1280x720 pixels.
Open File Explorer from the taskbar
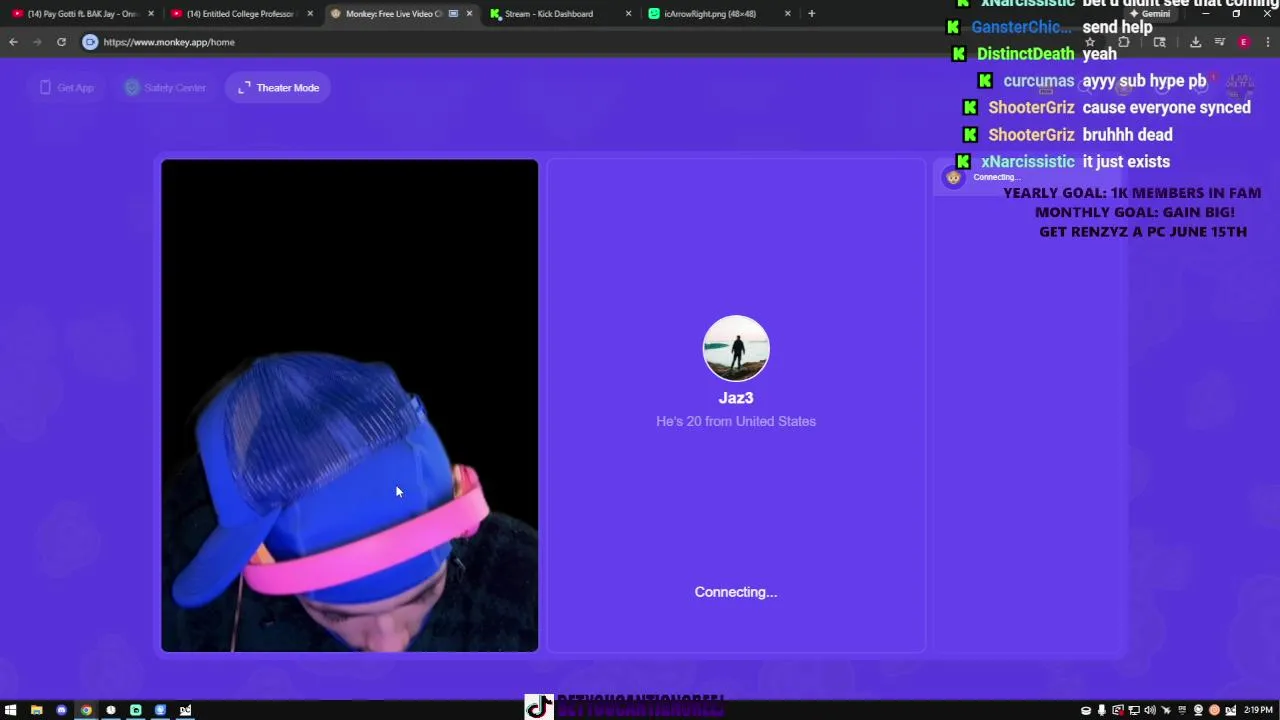36,710
